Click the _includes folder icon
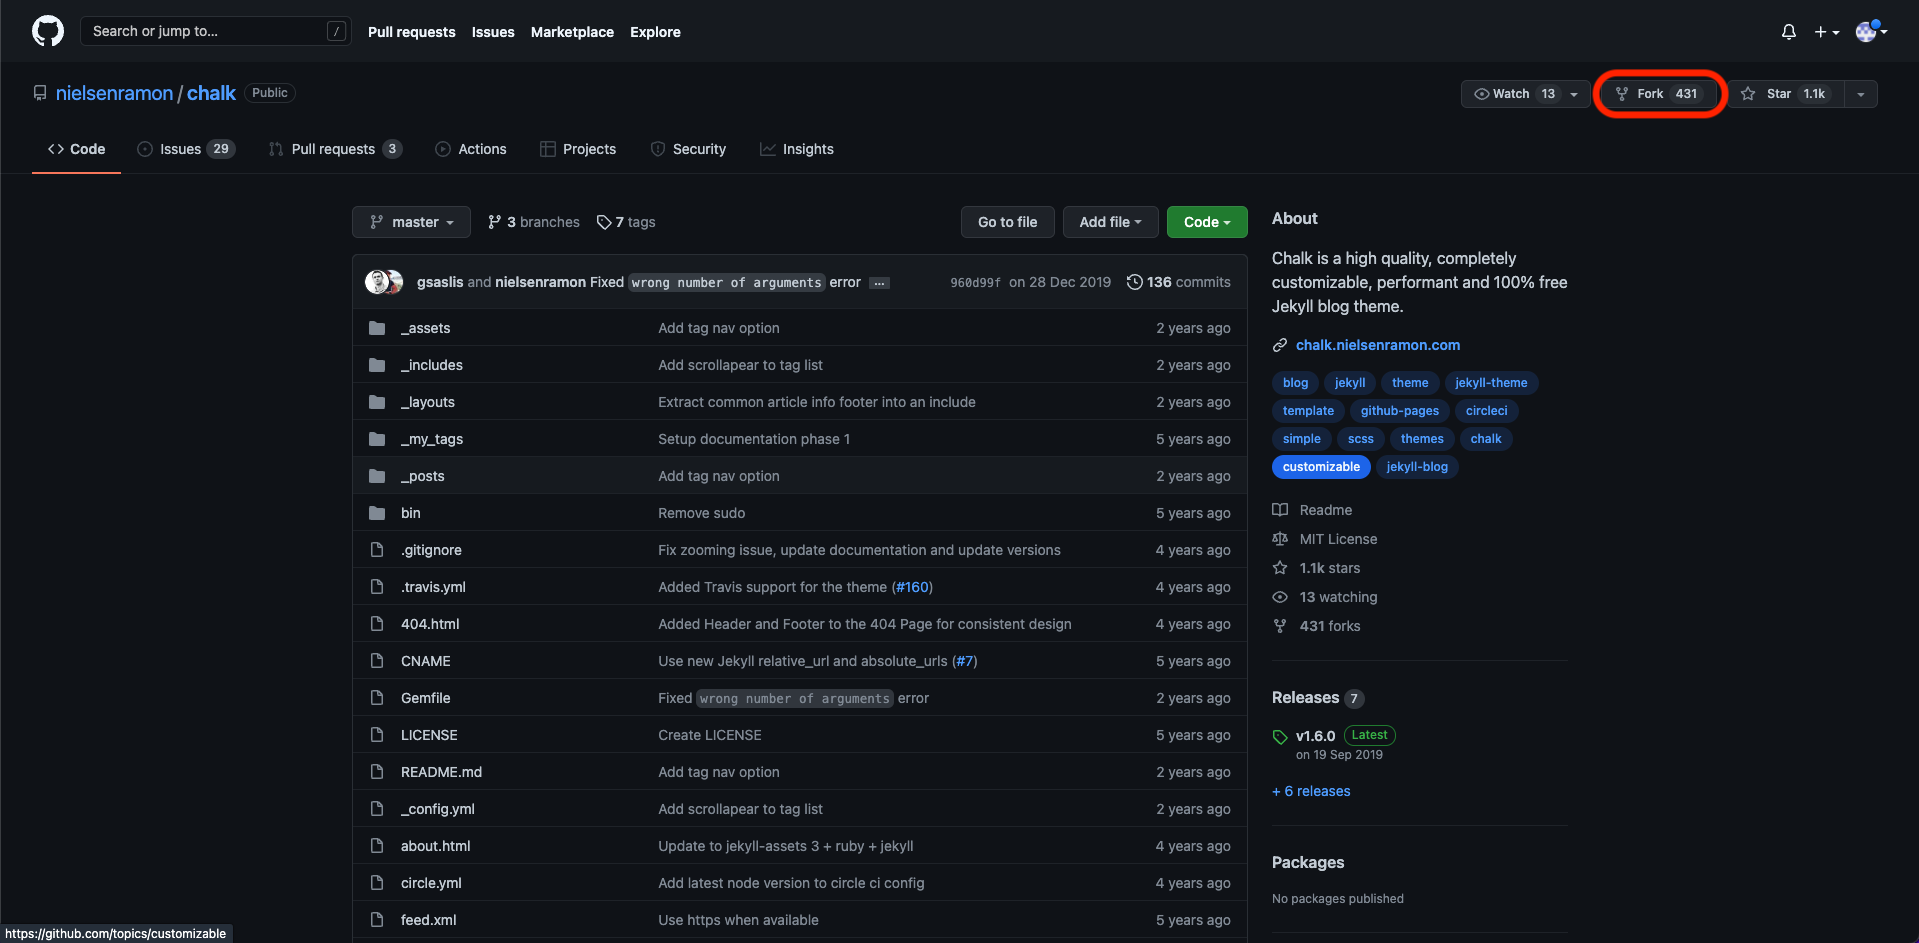 [377, 365]
